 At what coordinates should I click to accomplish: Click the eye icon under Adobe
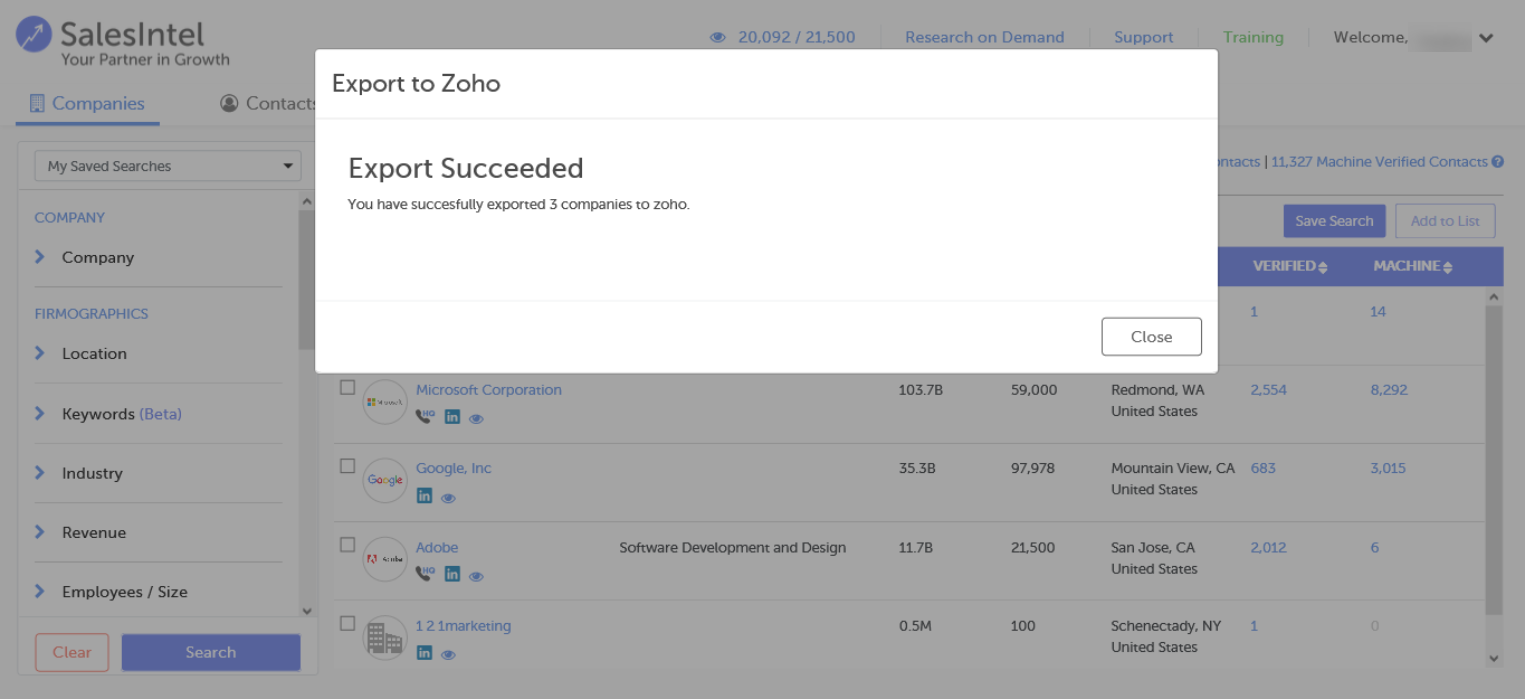[x=476, y=576]
